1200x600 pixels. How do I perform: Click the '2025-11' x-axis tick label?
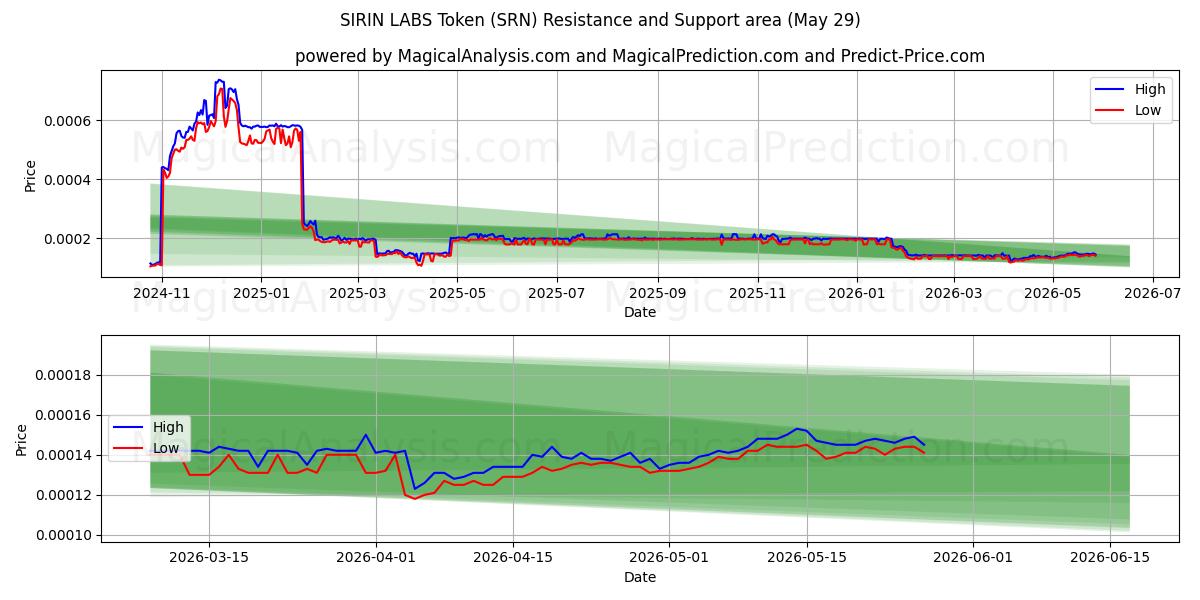point(757,293)
